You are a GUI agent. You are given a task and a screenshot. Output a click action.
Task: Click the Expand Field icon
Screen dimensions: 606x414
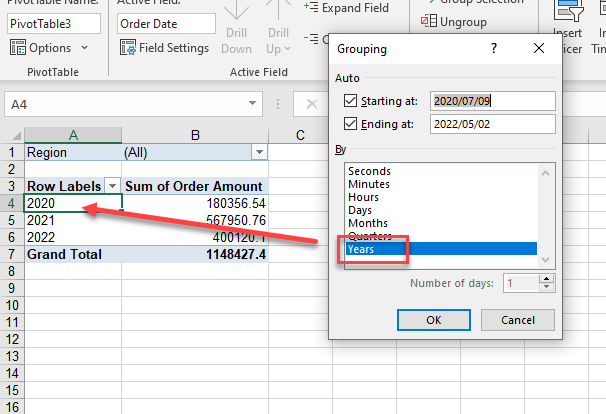coord(310,8)
